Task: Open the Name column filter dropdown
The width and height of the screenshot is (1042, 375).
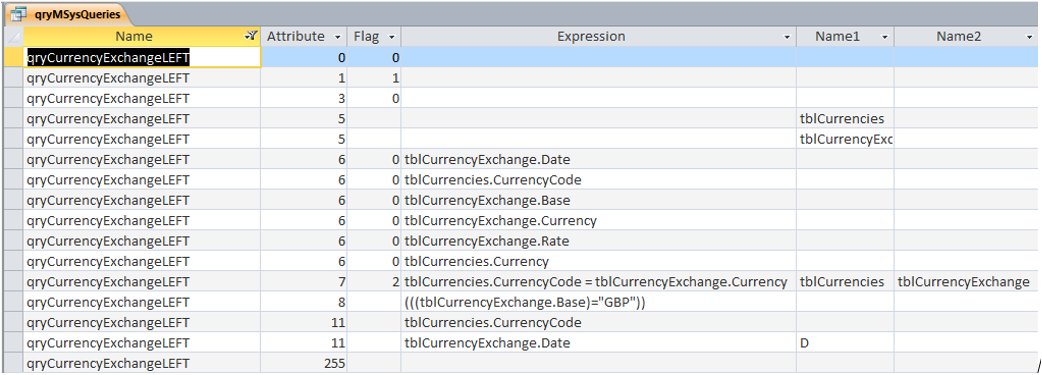Action: click(251, 37)
